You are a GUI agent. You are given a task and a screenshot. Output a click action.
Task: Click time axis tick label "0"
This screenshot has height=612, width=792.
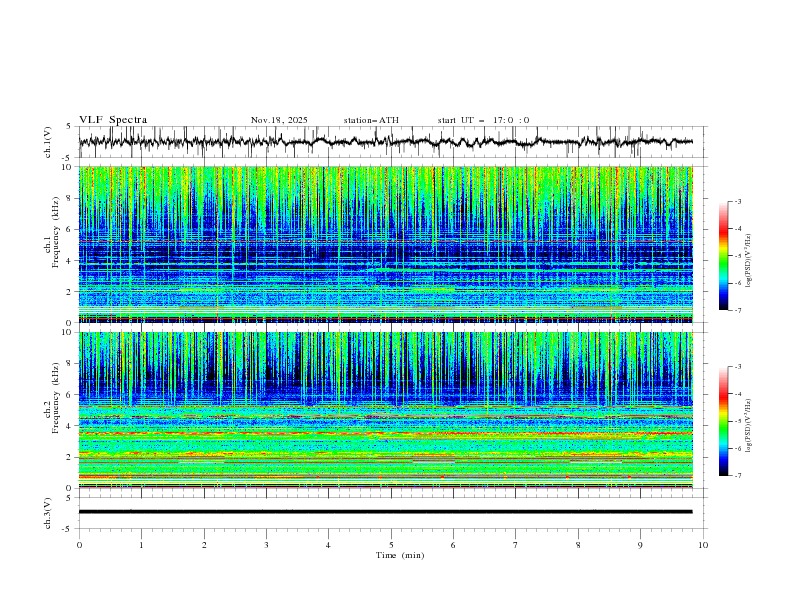point(79,545)
